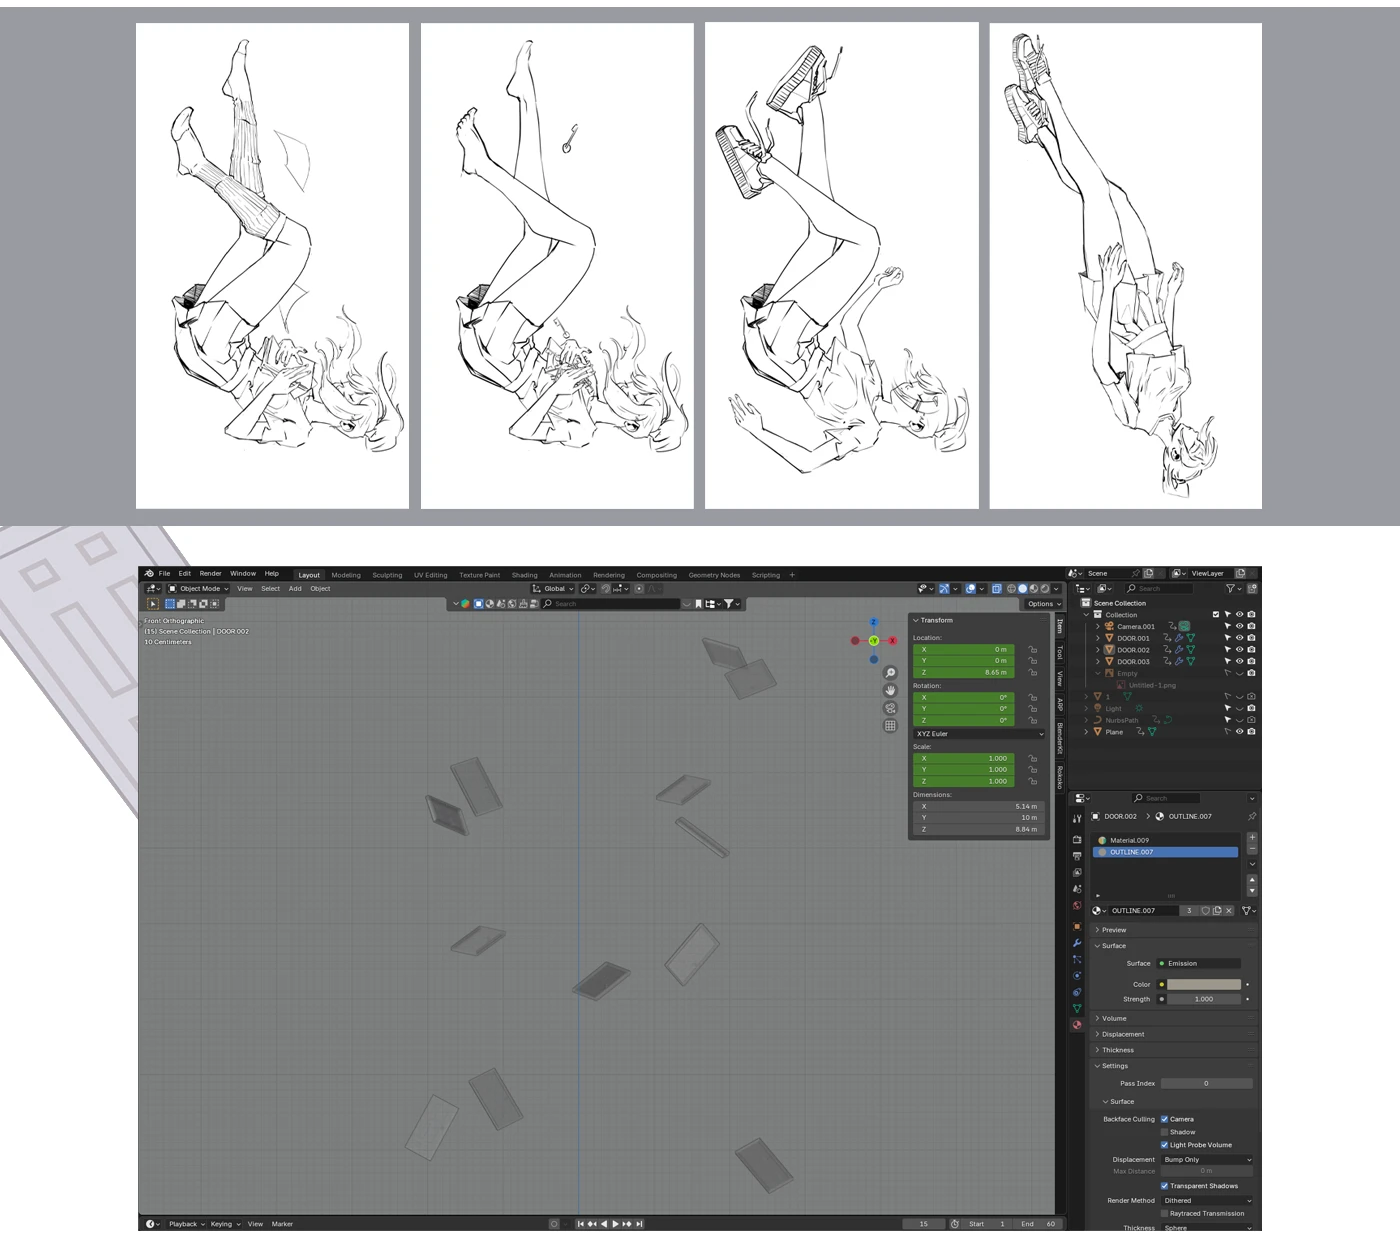This screenshot has width=1400, height=1241.
Task: Switch to the Shading workspace tab
Action: 524,575
